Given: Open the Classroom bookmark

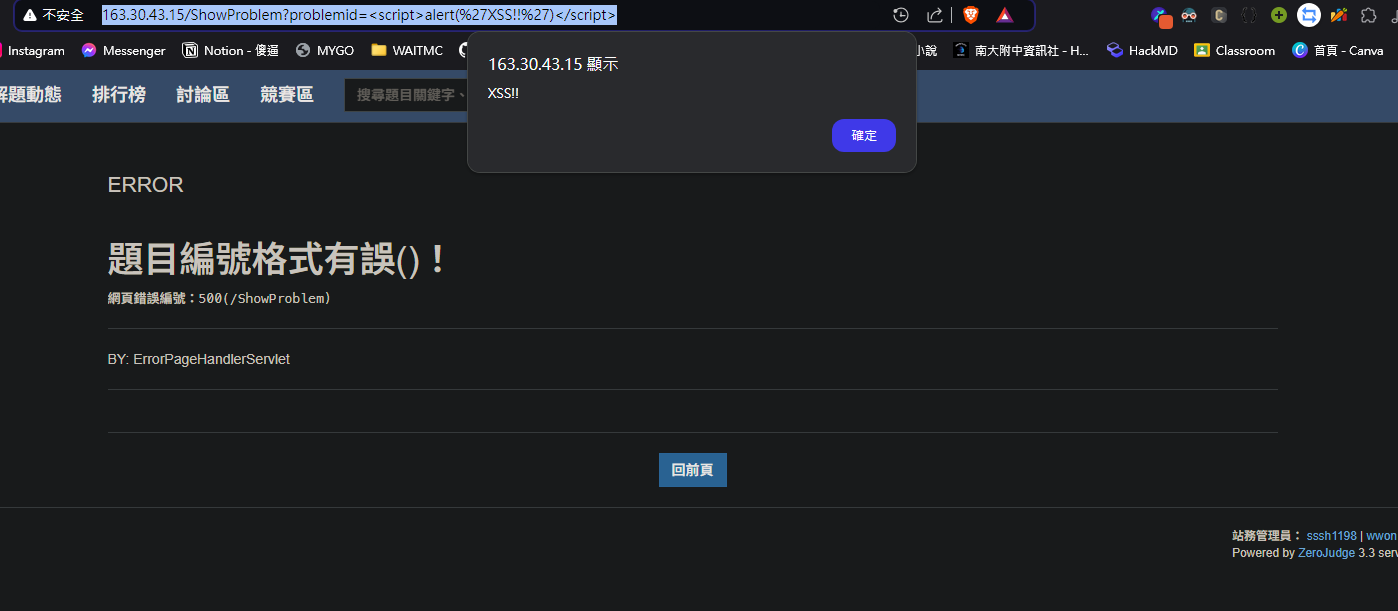Looking at the screenshot, I should pyautogui.click(x=1235, y=50).
